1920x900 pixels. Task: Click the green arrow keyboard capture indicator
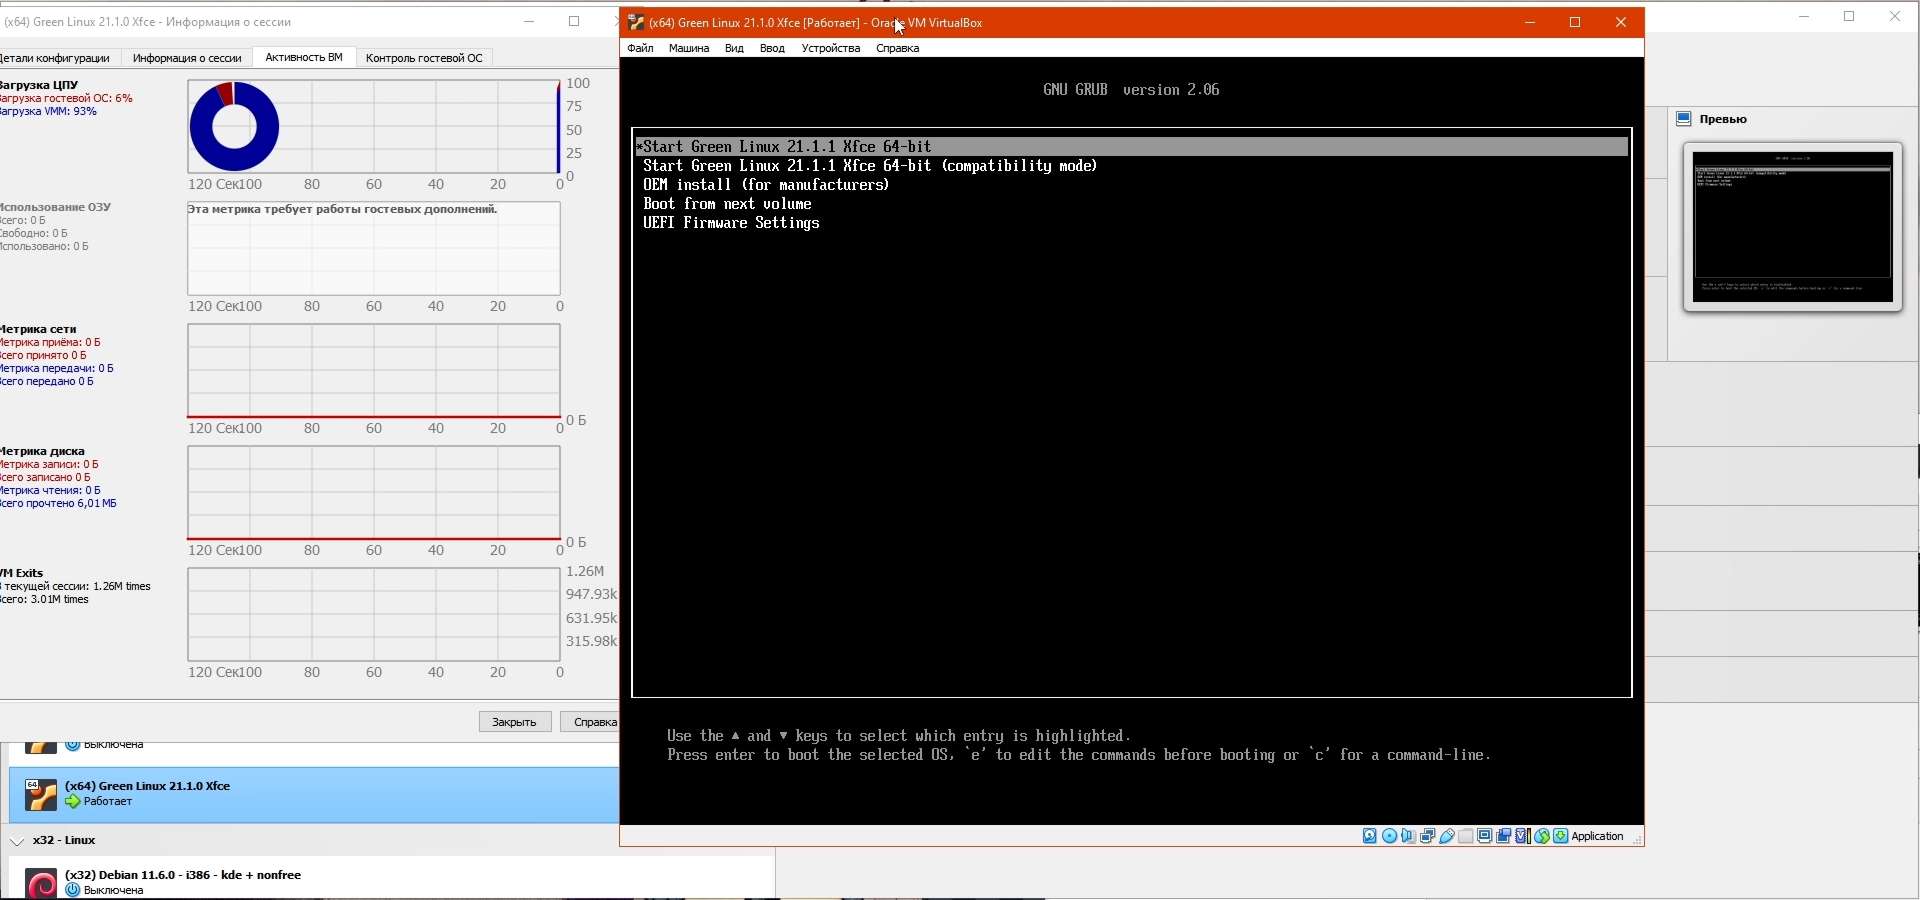pos(1561,836)
